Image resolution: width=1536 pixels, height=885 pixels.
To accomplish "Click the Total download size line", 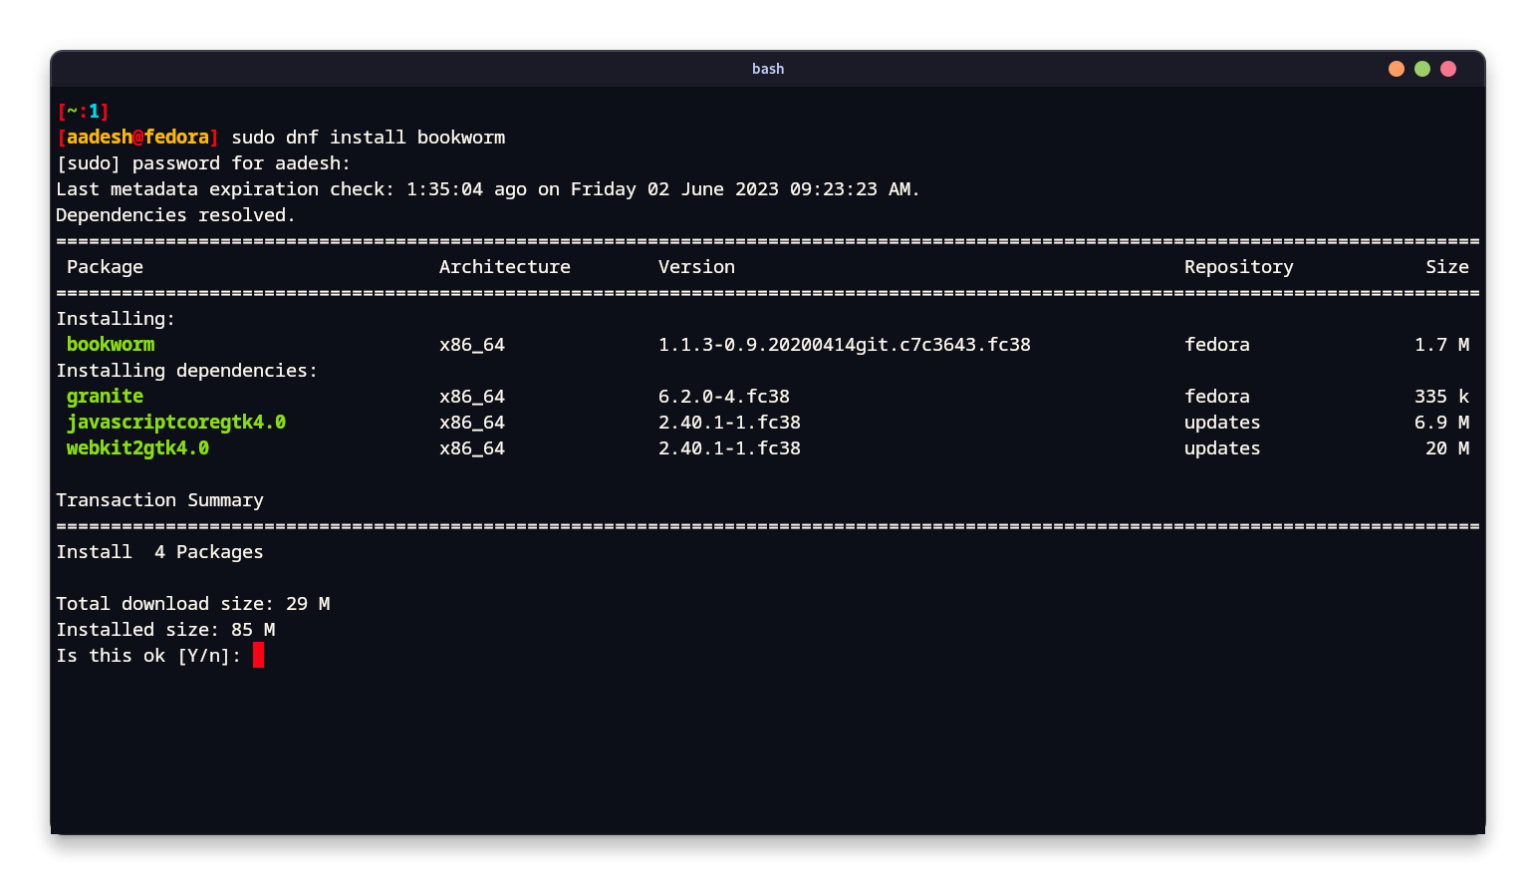I will [193, 603].
